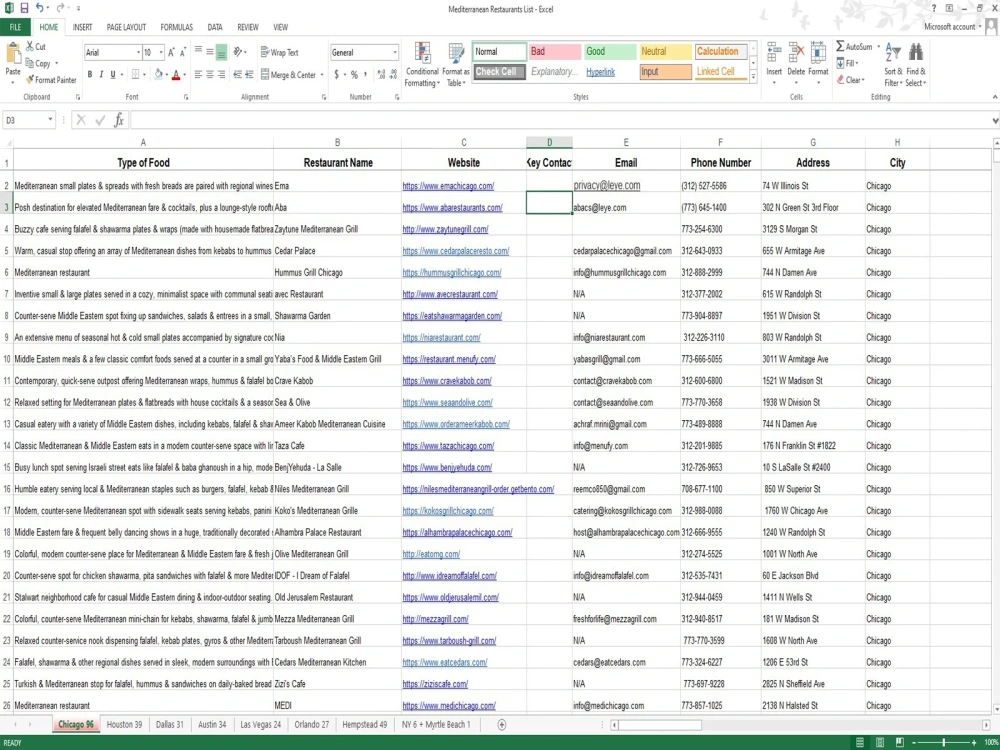
Task: Open the Excel Help question mark
Action: [934, 8]
